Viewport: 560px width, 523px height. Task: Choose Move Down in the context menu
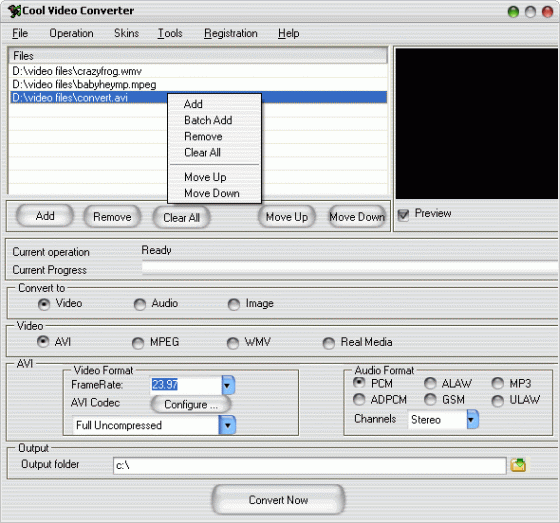[x=214, y=193]
